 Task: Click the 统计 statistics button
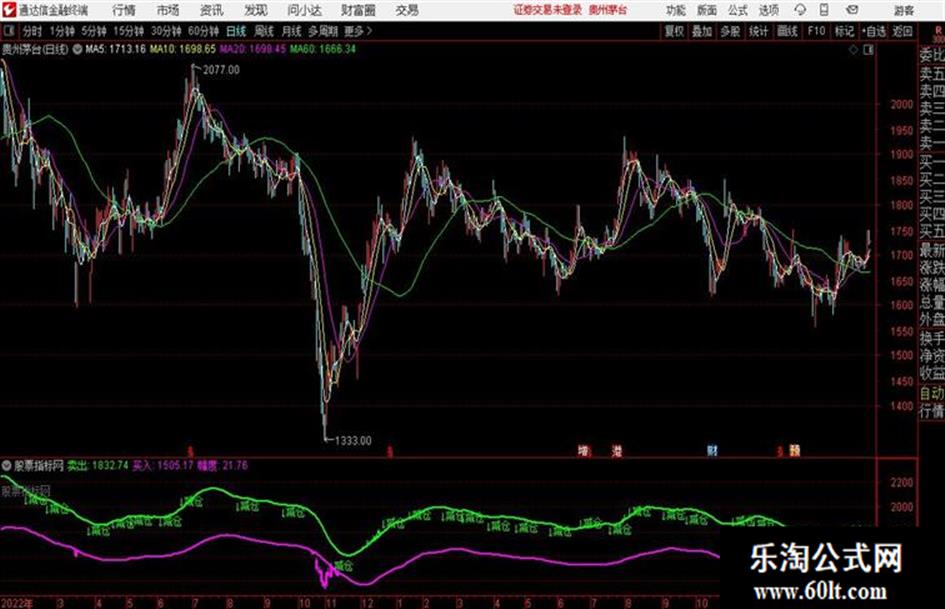click(x=759, y=31)
